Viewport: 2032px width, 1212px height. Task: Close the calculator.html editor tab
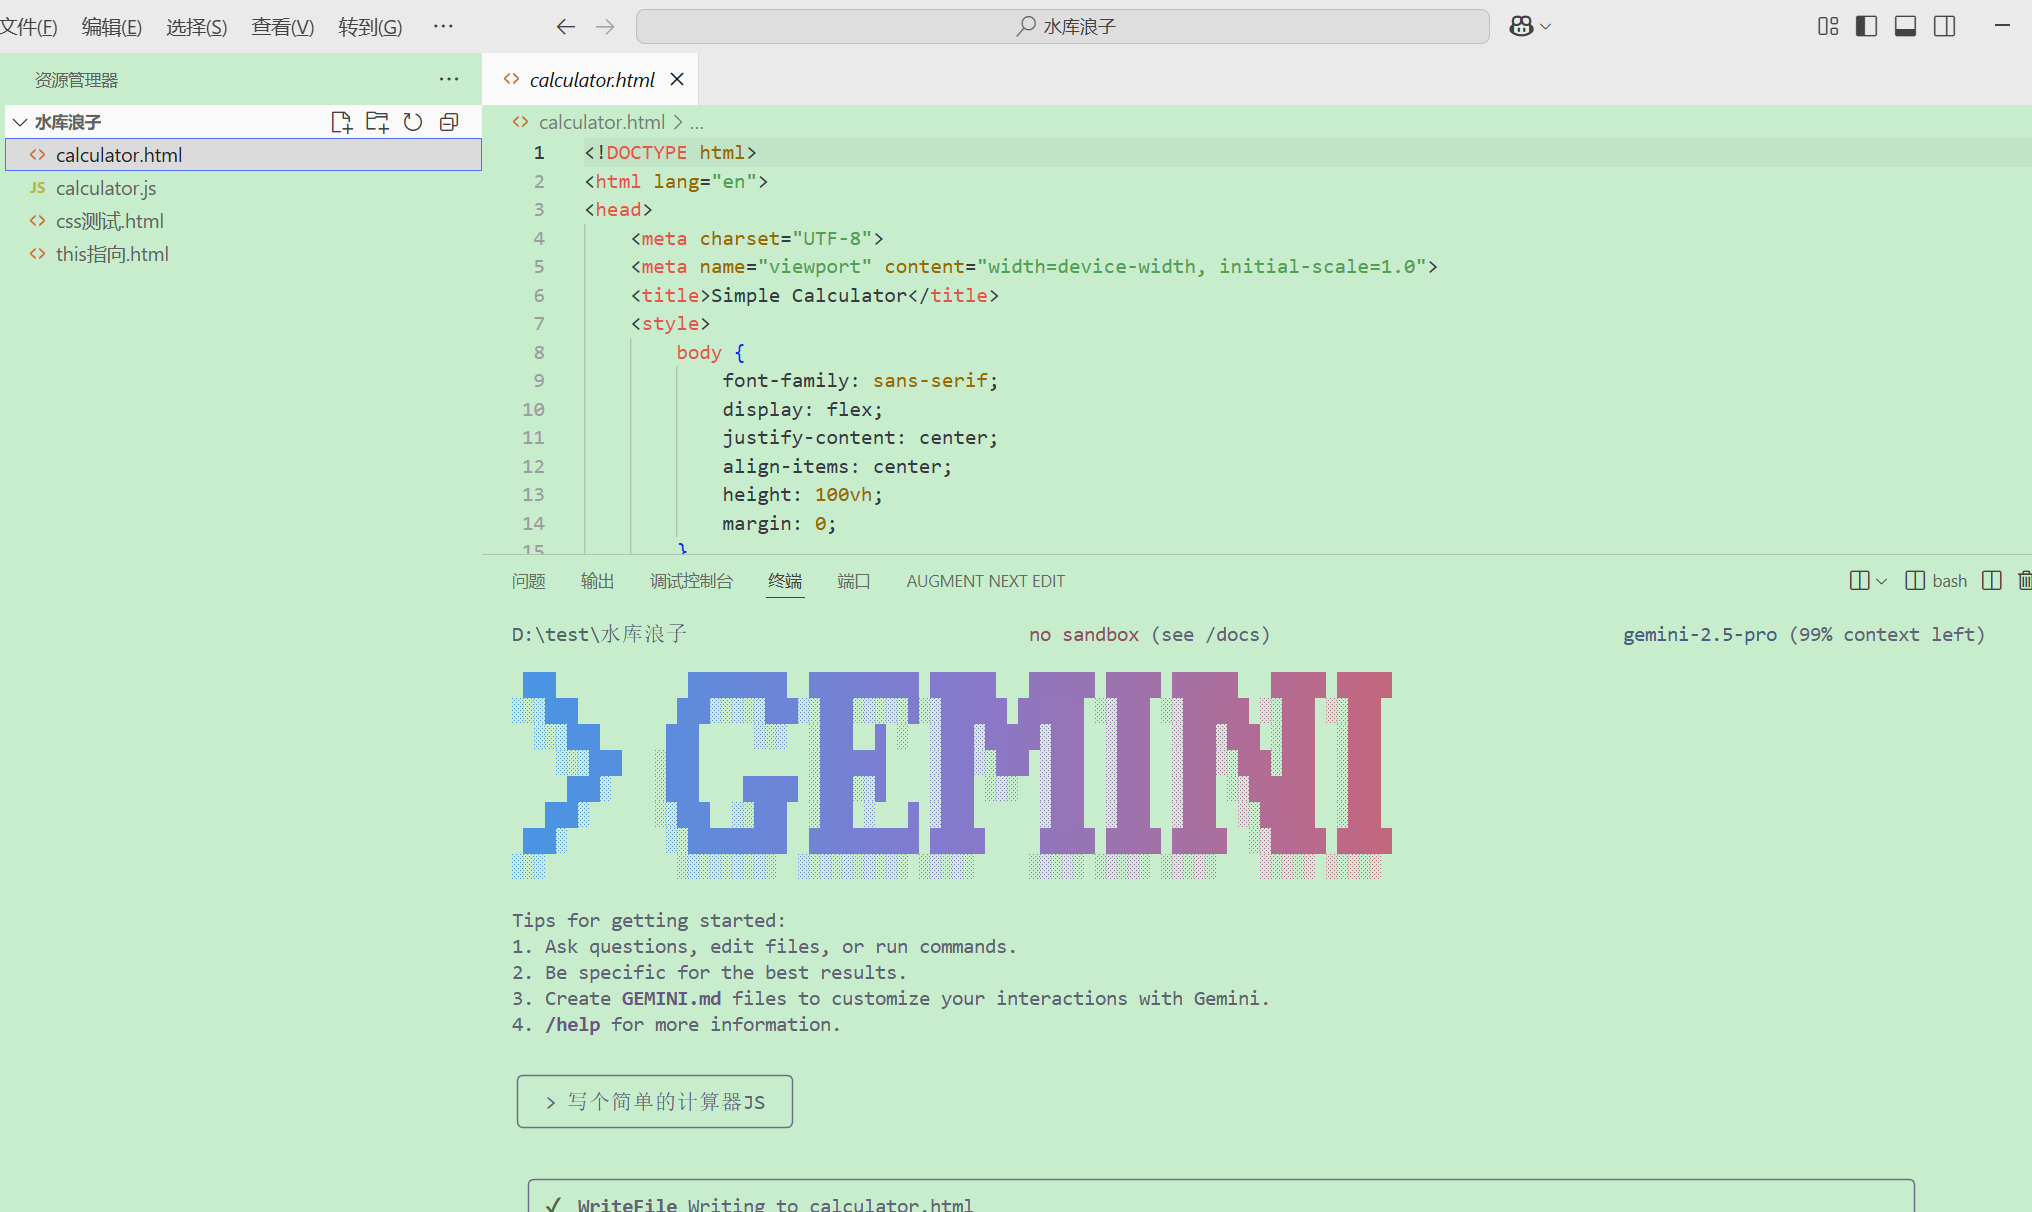[677, 79]
